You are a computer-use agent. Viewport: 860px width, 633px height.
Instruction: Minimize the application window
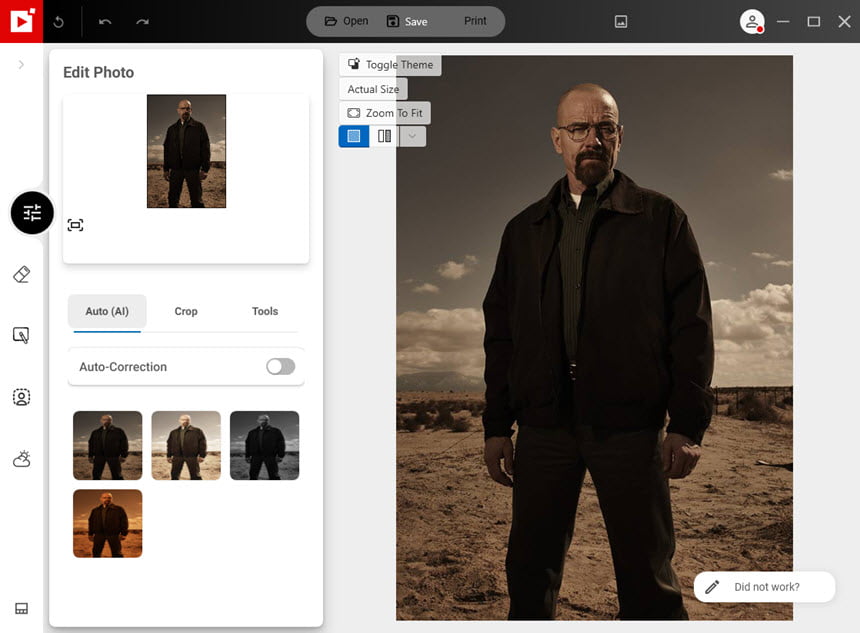tap(783, 21)
